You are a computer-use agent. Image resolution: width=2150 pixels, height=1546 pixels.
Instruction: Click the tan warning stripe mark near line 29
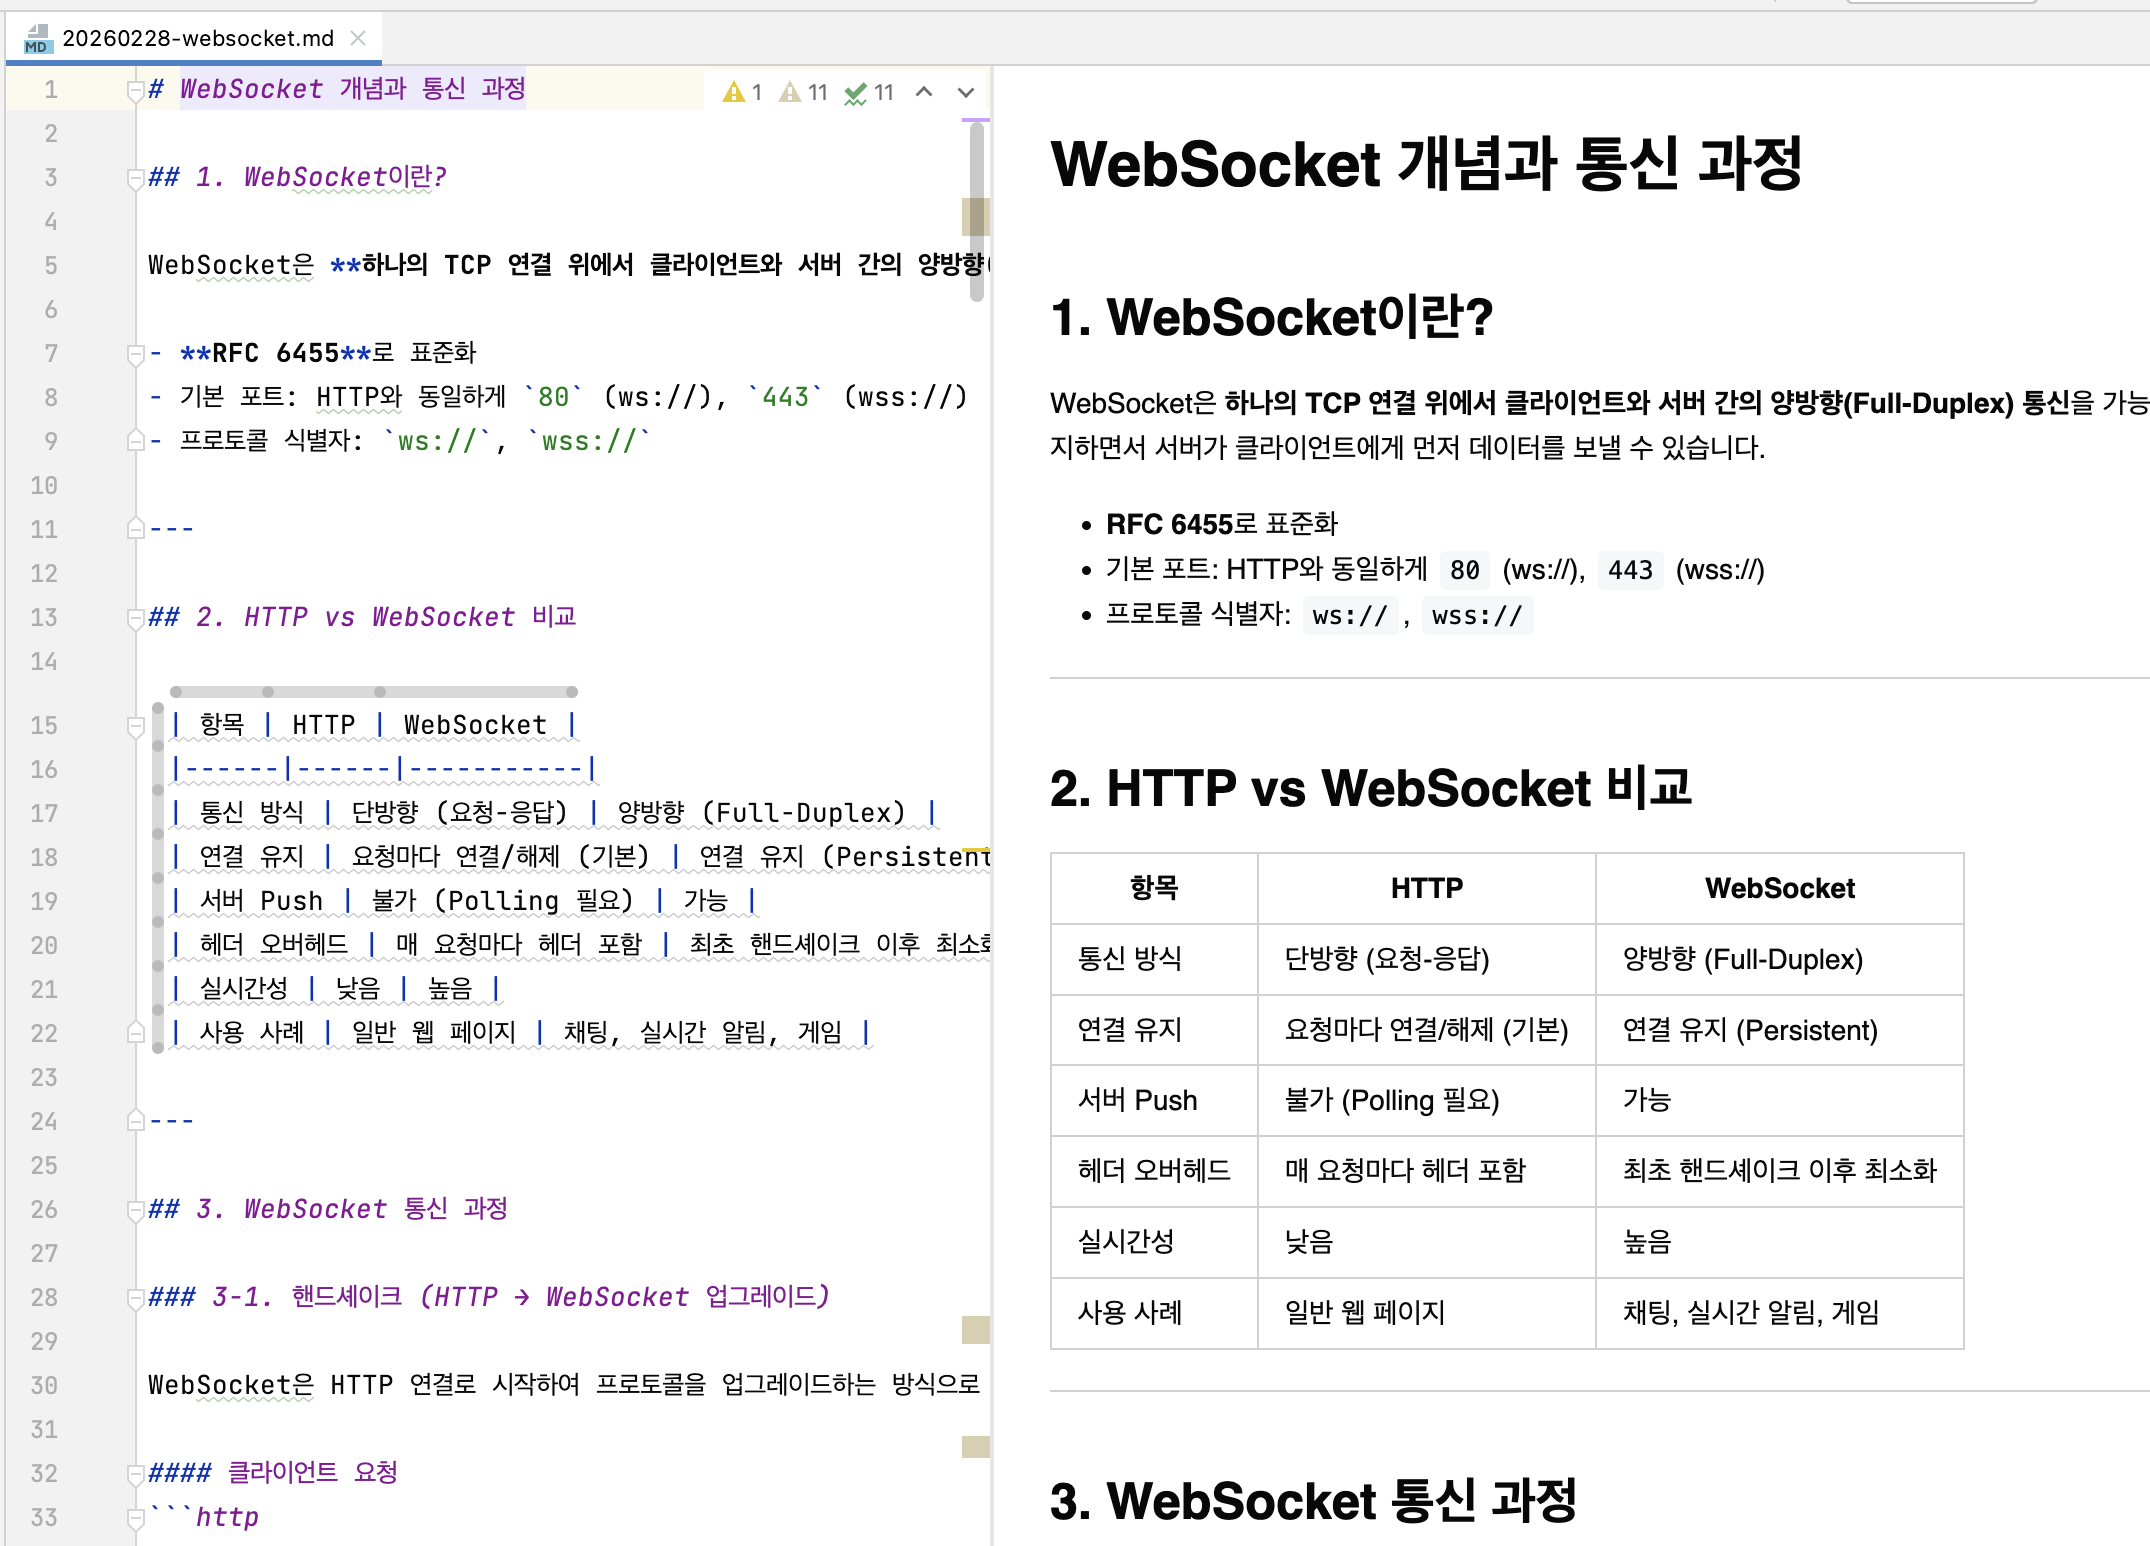pyautogui.click(x=975, y=1330)
